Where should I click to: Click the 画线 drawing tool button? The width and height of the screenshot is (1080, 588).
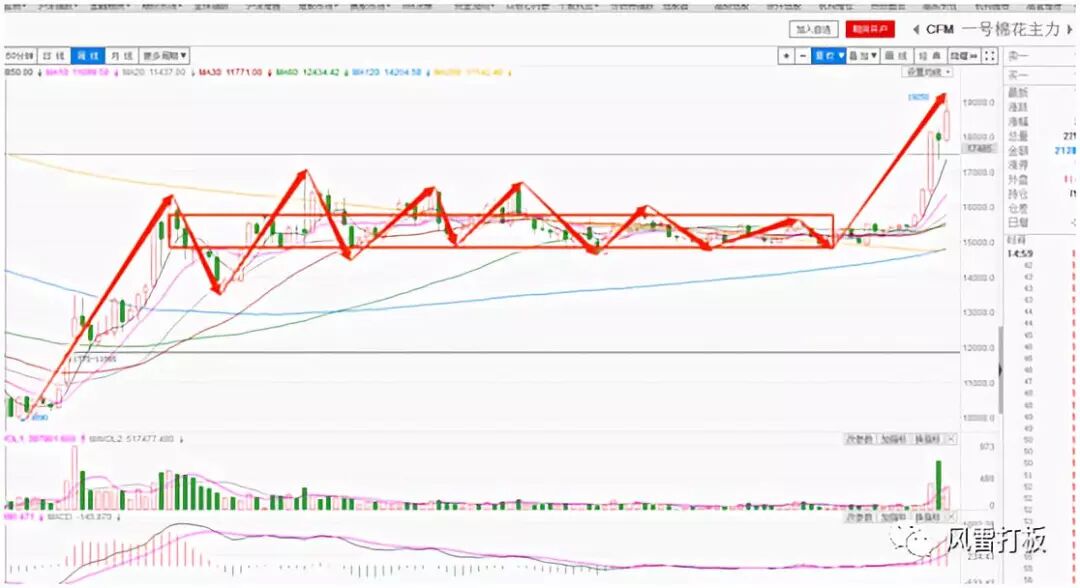(897, 56)
